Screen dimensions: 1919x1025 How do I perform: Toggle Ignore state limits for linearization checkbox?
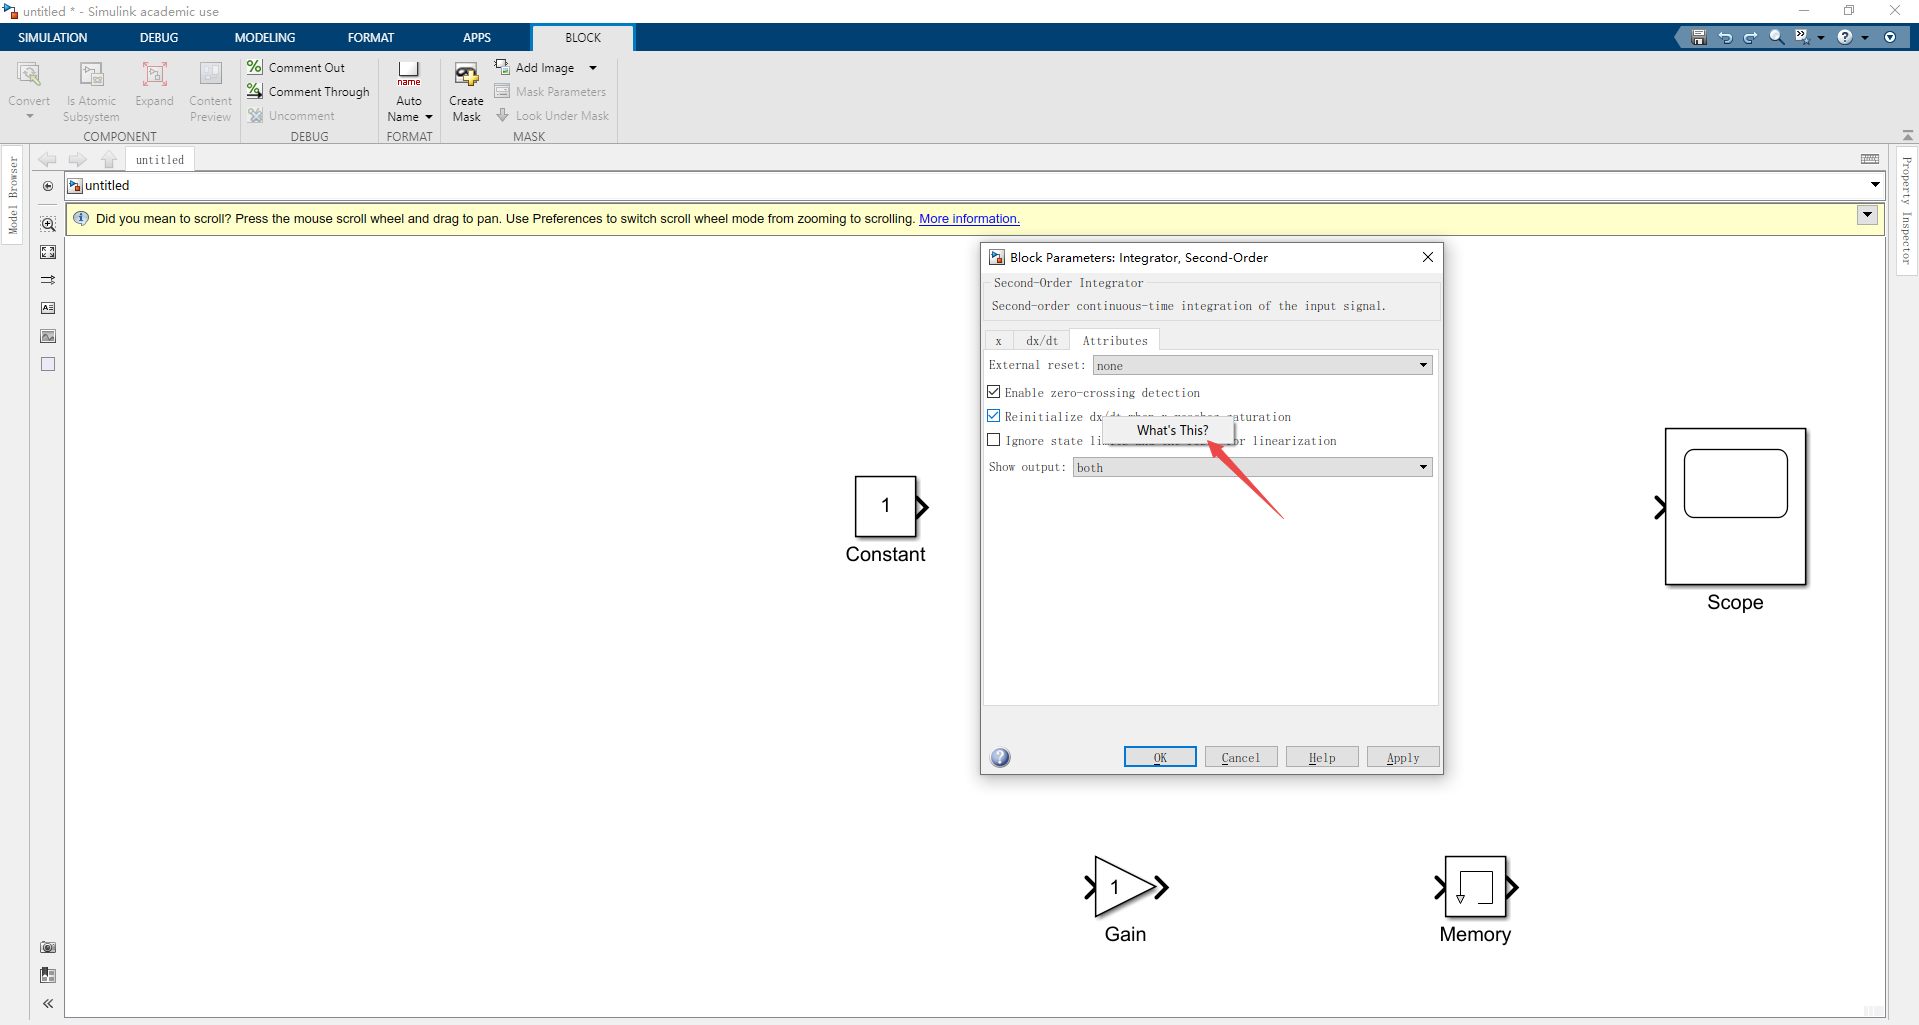tap(994, 440)
